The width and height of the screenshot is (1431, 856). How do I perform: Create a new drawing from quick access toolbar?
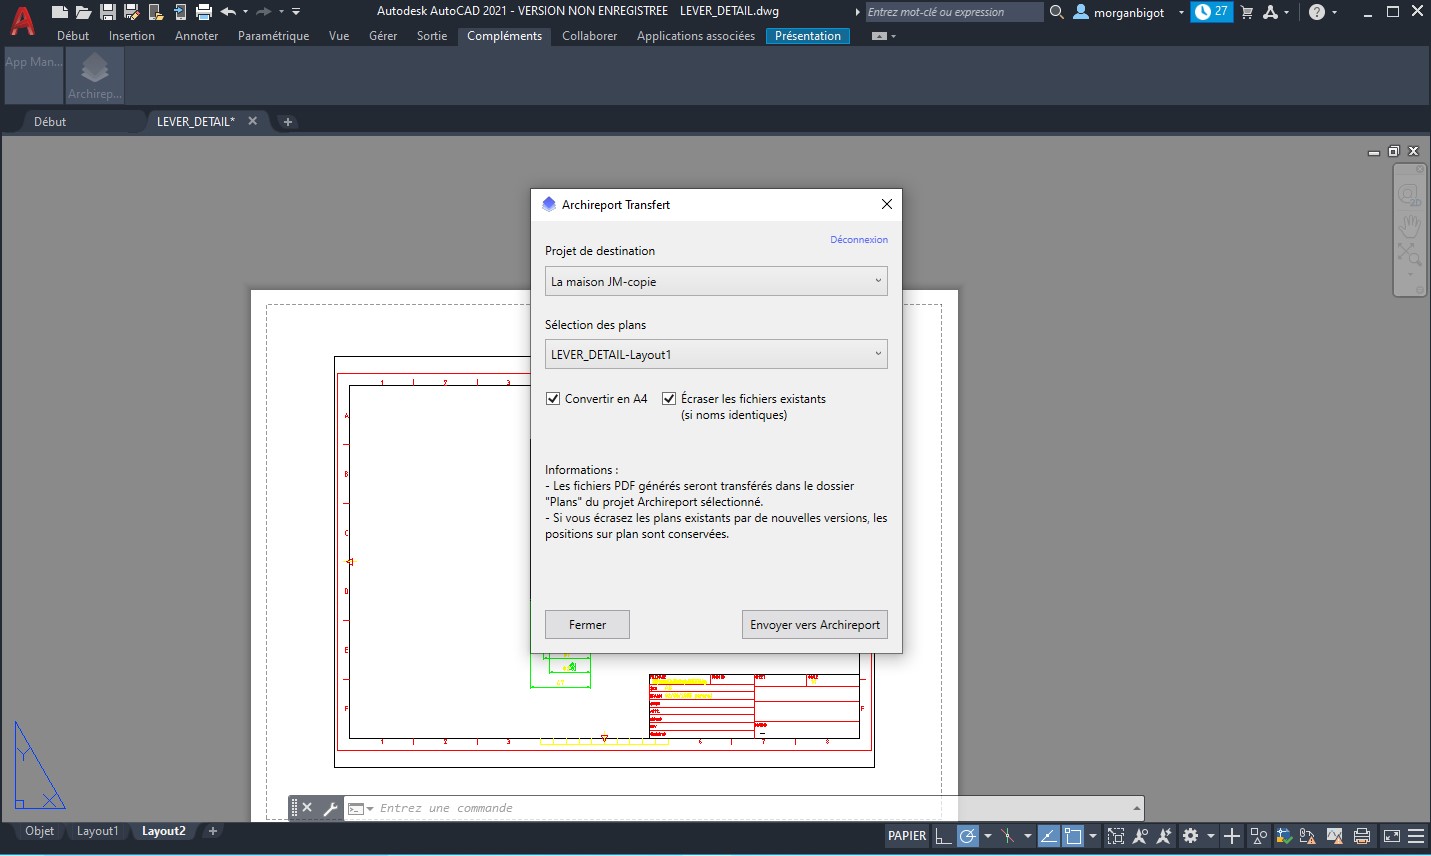(60, 12)
